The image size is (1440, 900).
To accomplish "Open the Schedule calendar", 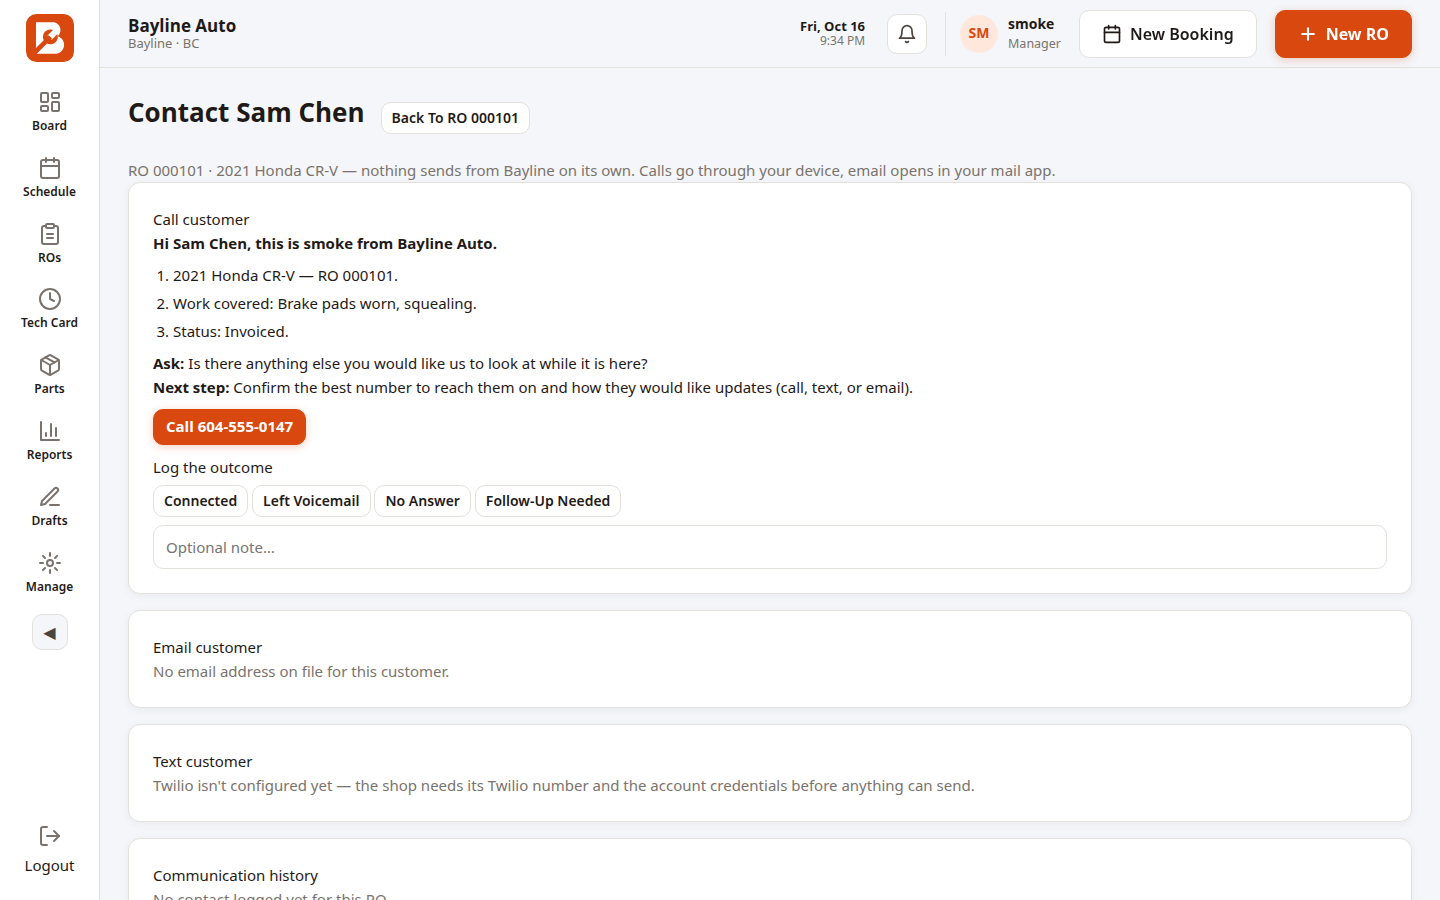I will 49,178.
